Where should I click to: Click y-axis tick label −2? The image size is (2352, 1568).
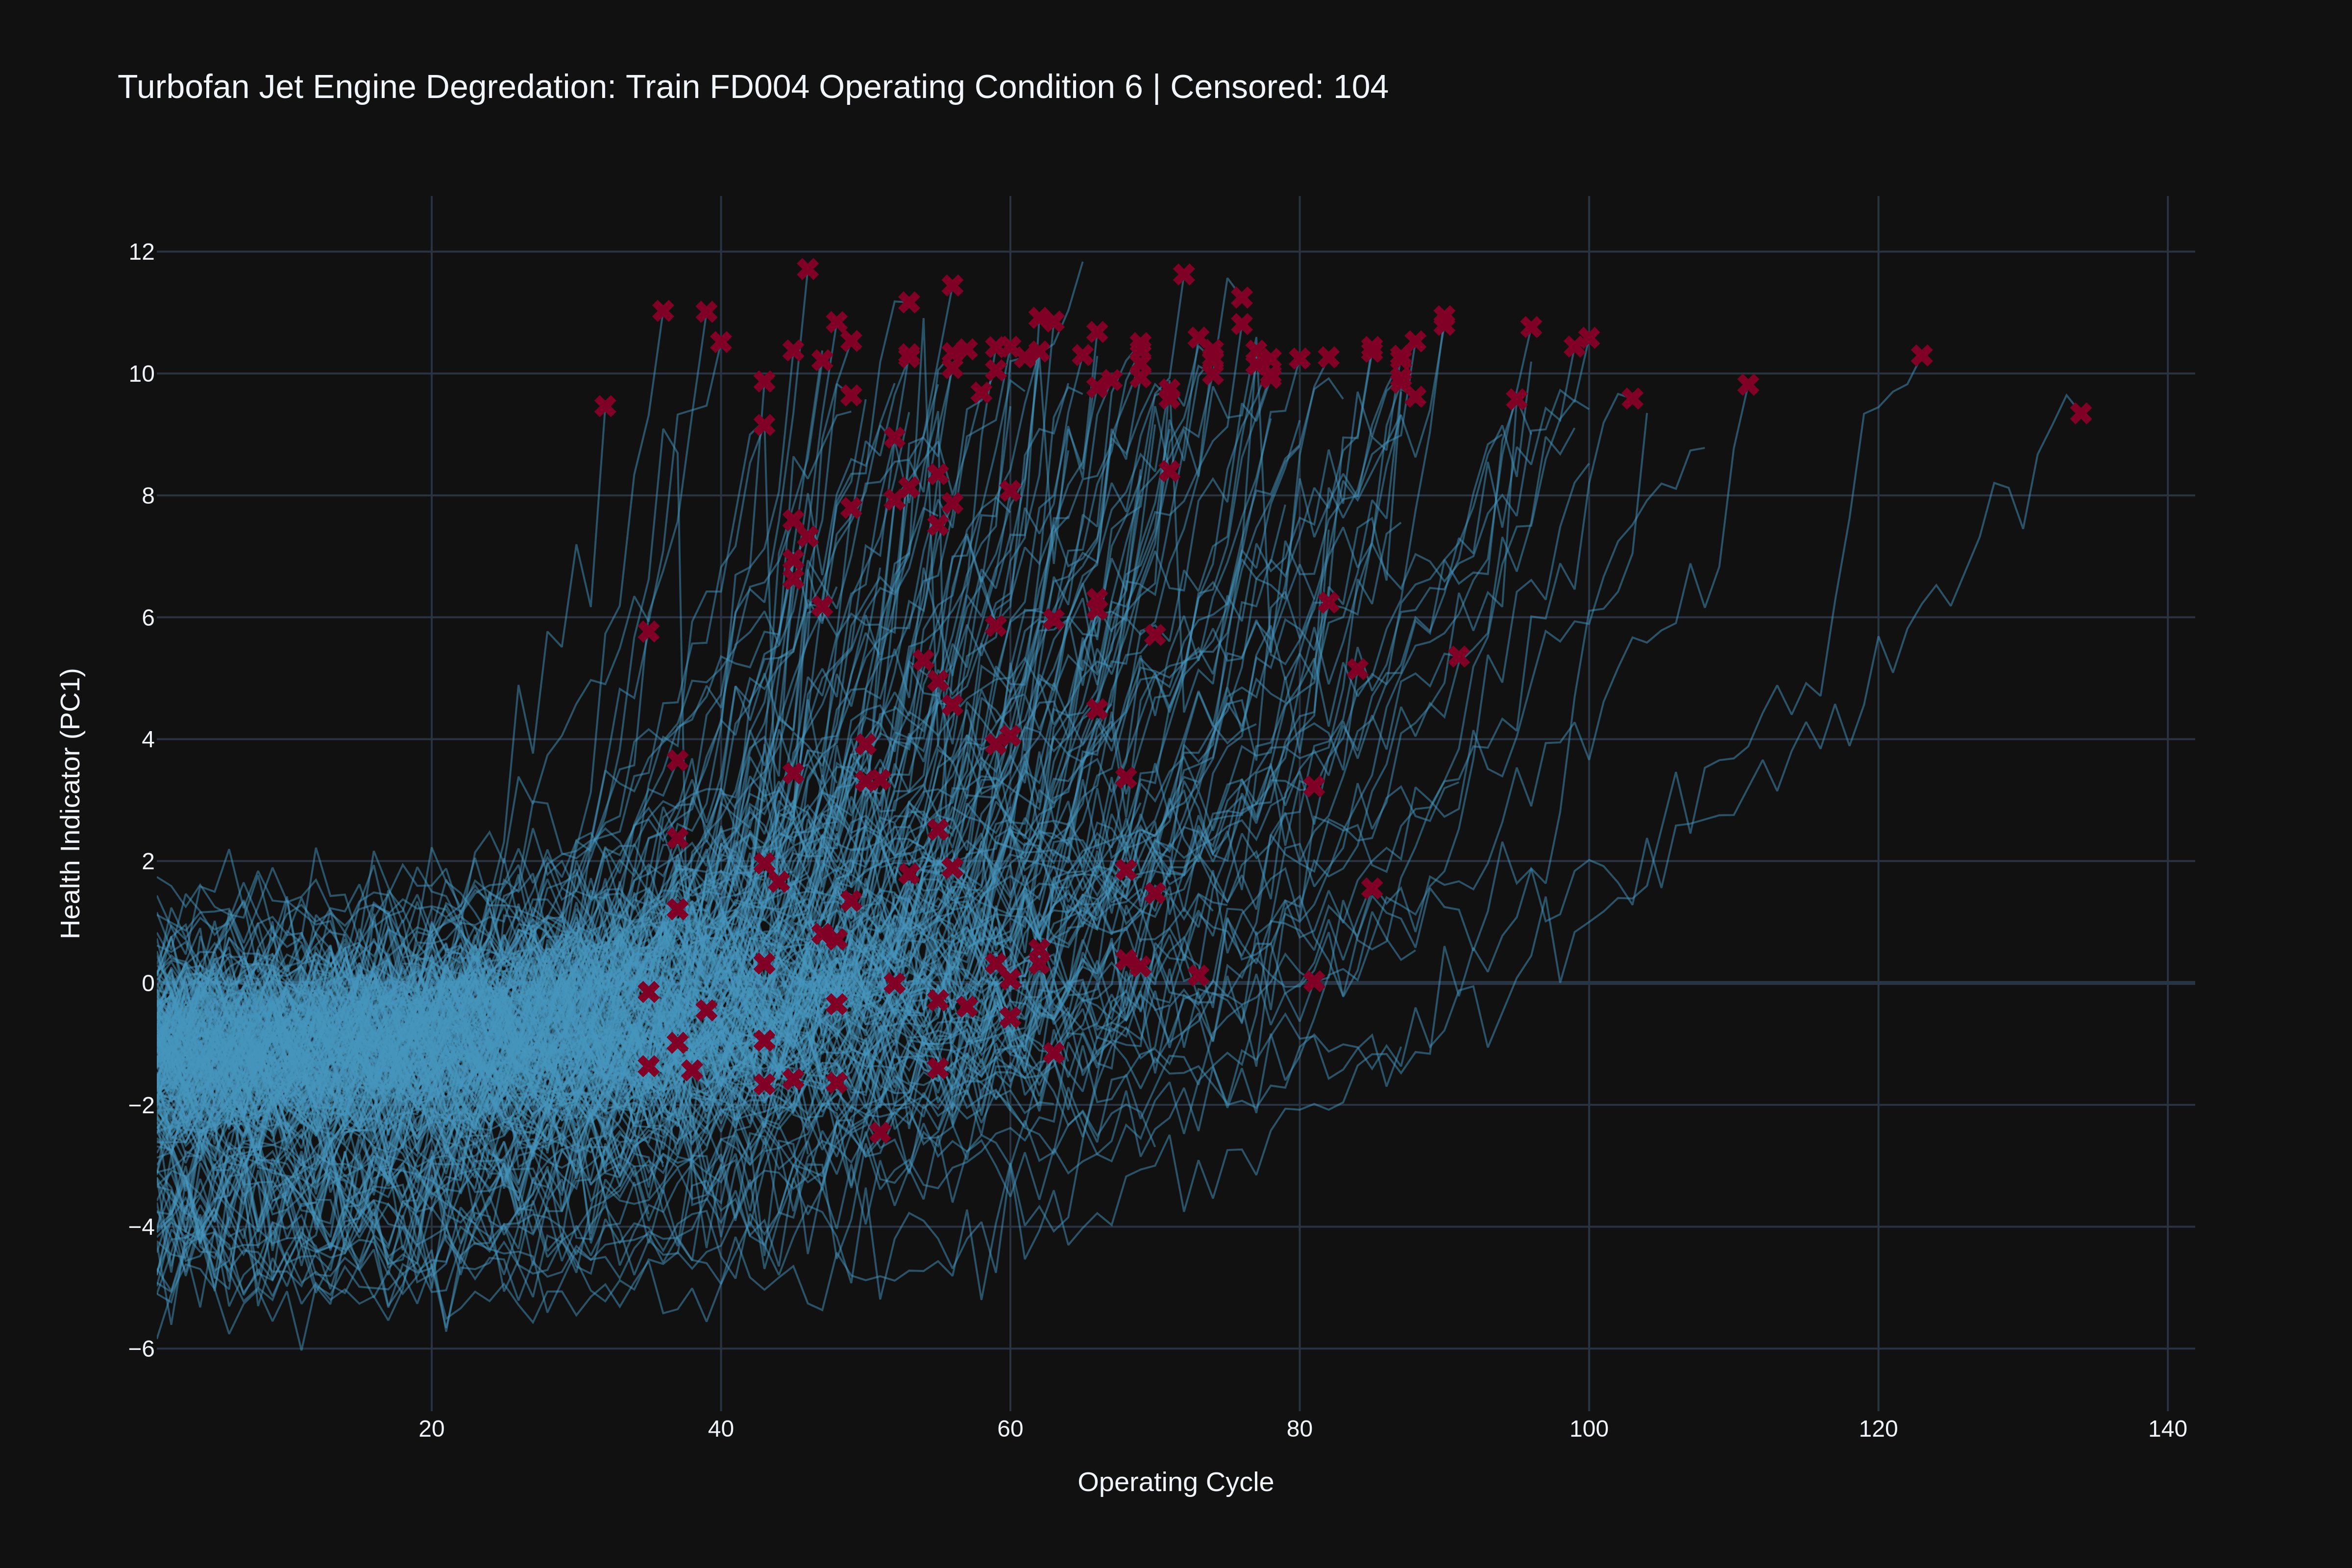(x=142, y=1105)
